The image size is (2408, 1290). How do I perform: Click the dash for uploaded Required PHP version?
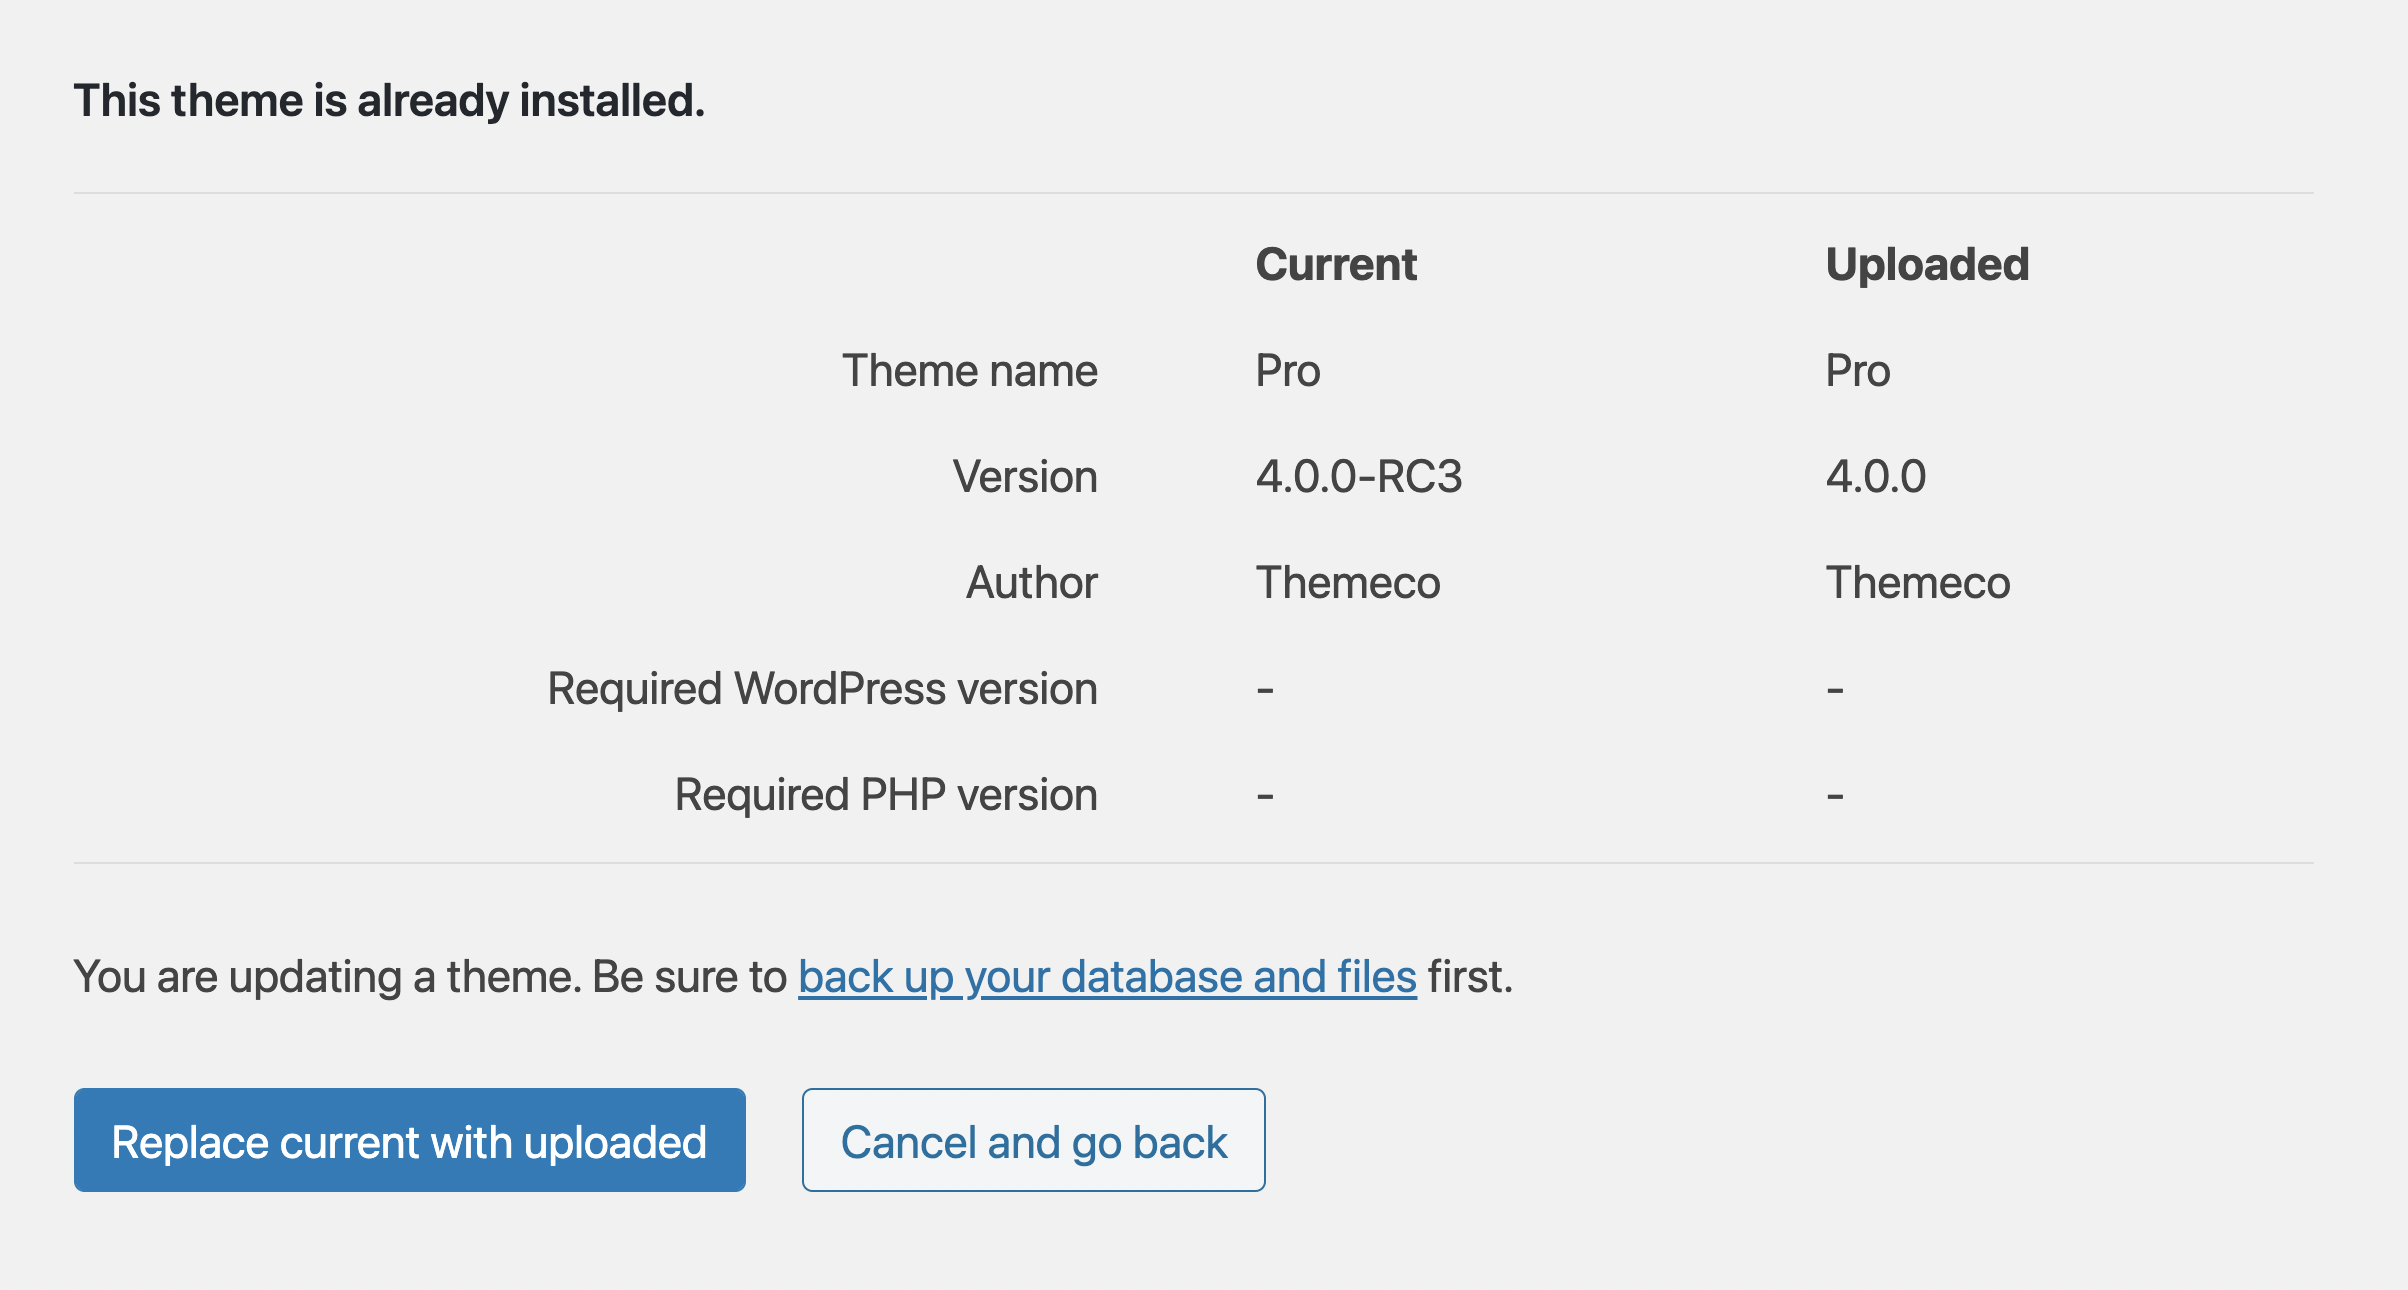1833,793
